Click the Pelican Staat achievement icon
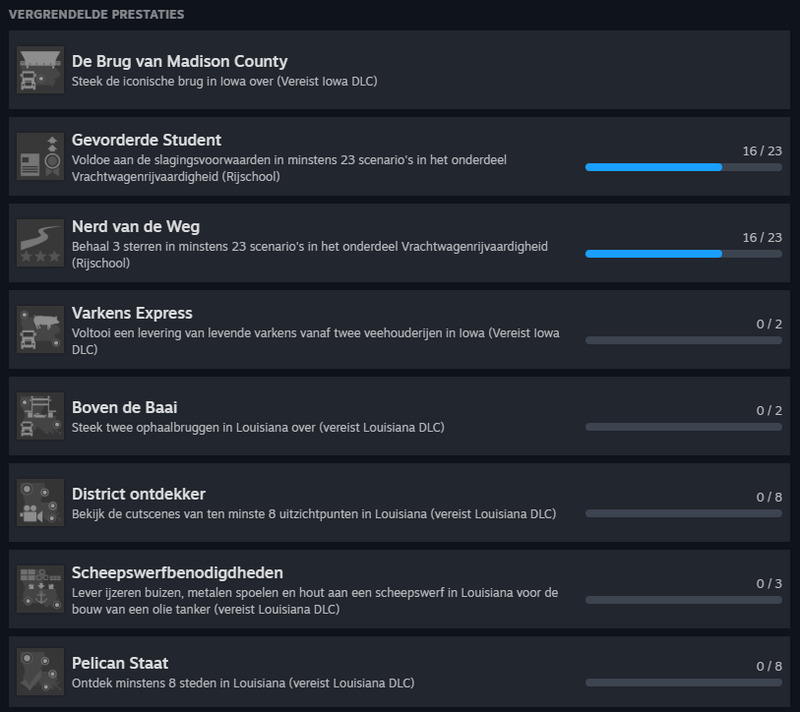 pyautogui.click(x=40, y=673)
